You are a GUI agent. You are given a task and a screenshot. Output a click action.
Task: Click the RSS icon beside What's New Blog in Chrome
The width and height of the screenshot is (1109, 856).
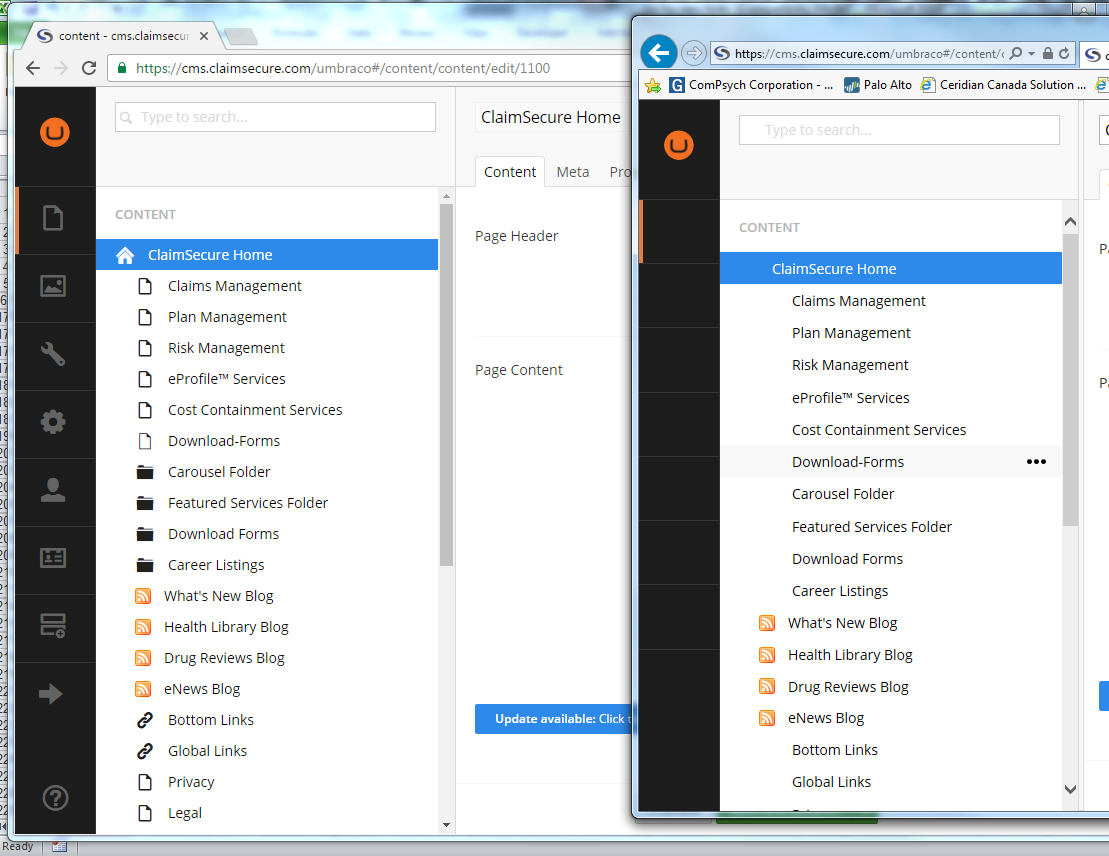(143, 596)
